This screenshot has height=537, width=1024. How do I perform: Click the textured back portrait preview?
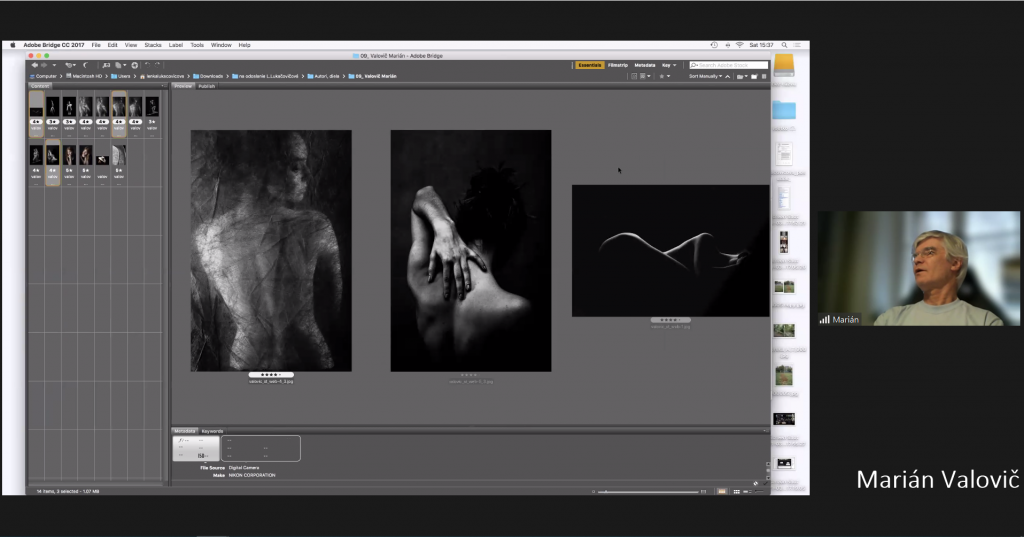coord(271,251)
